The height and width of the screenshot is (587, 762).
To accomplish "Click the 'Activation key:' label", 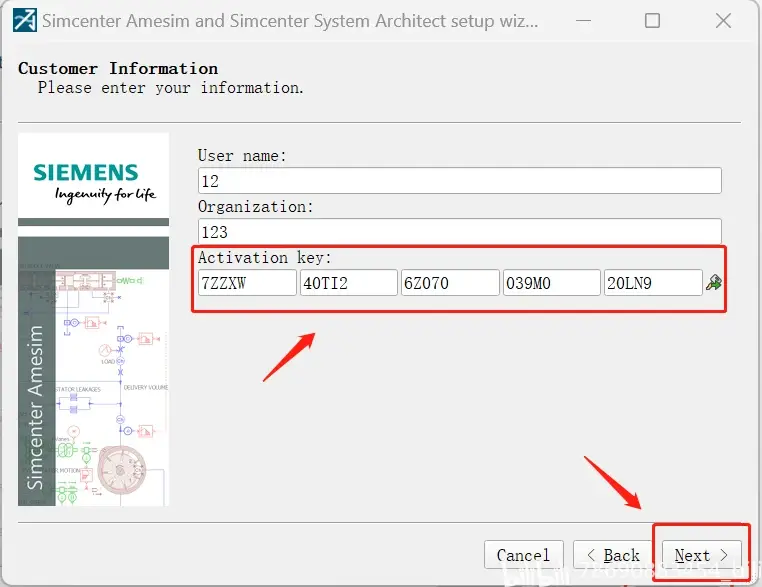I will pos(265,257).
